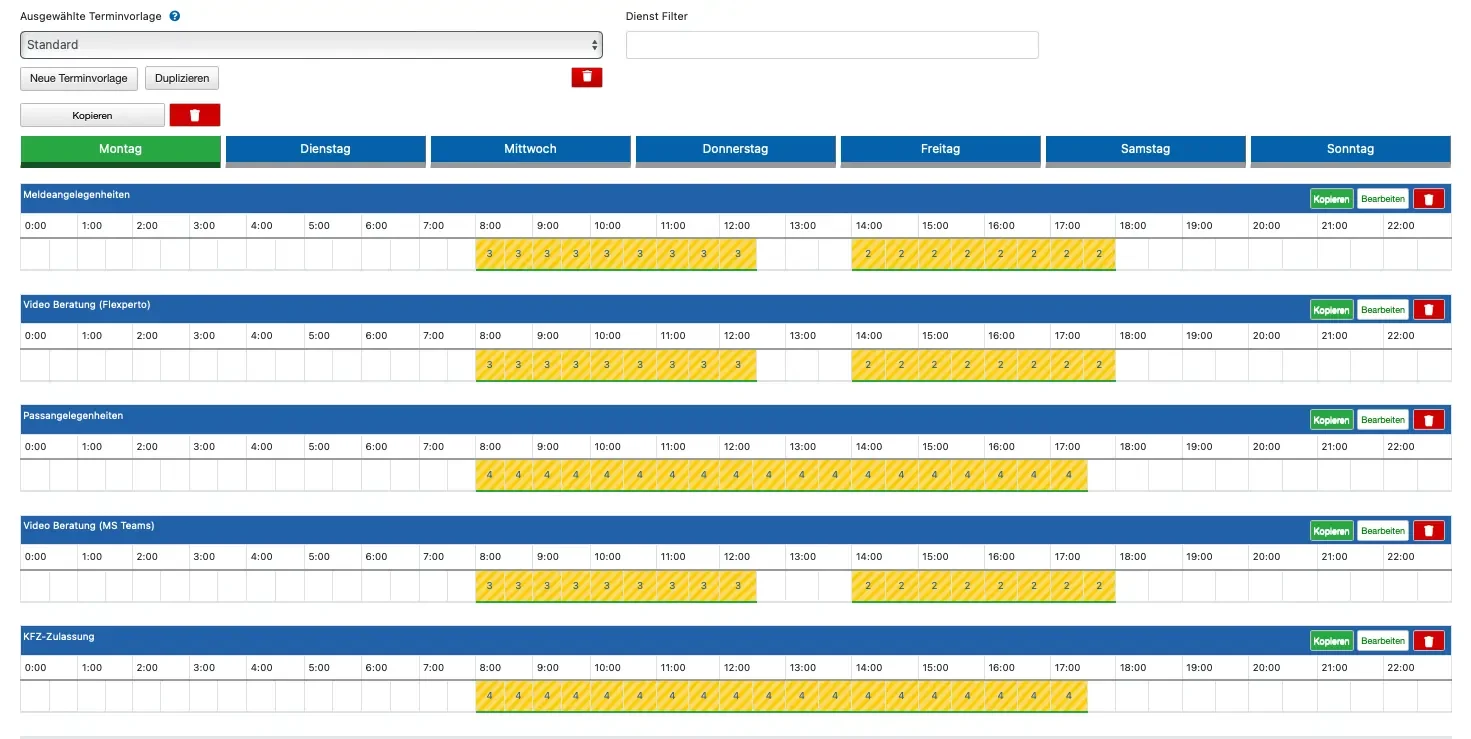The image size is (1471, 739).
Task: Open the Sonntag day tab
Action: coord(1350,149)
